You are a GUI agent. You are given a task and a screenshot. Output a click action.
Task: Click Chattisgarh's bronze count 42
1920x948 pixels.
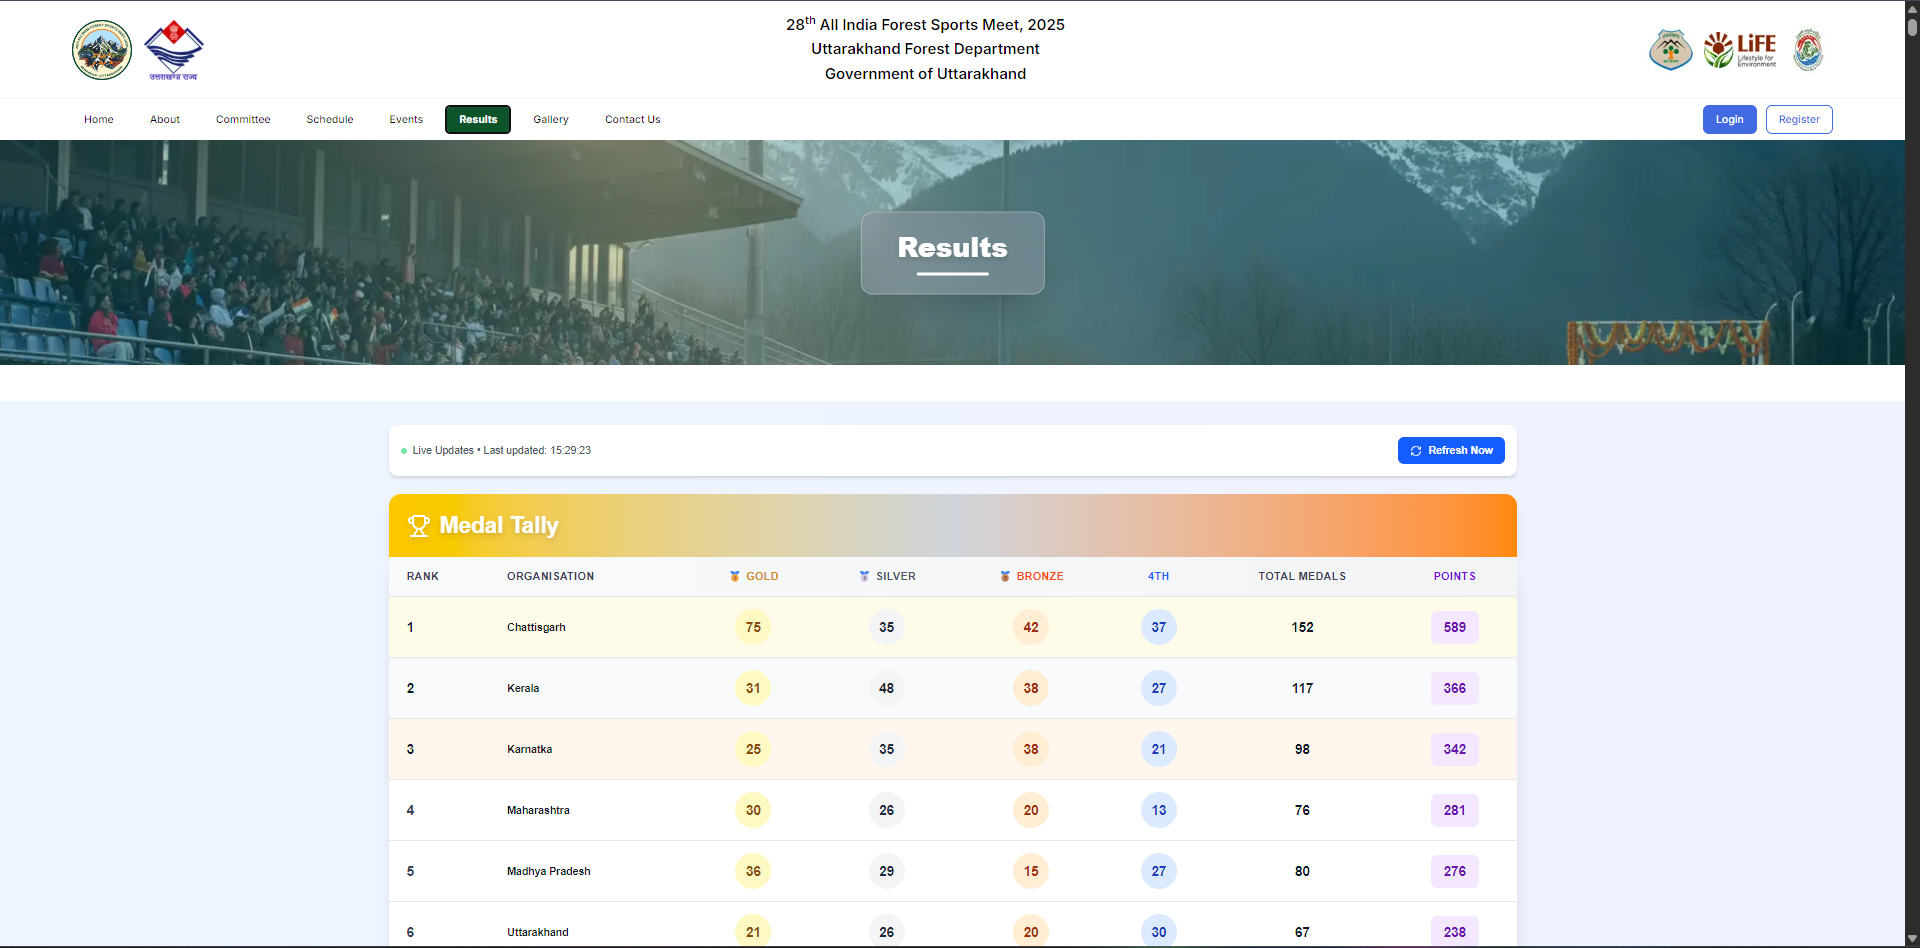point(1031,627)
